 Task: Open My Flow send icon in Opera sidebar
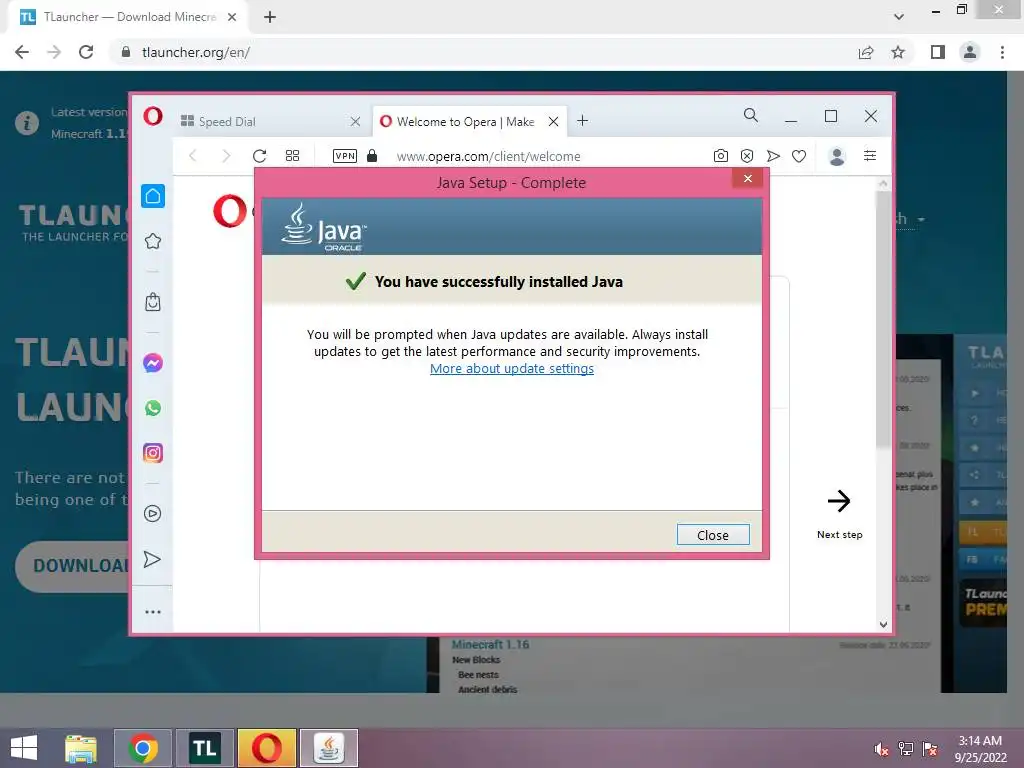(x=152, y=559)
